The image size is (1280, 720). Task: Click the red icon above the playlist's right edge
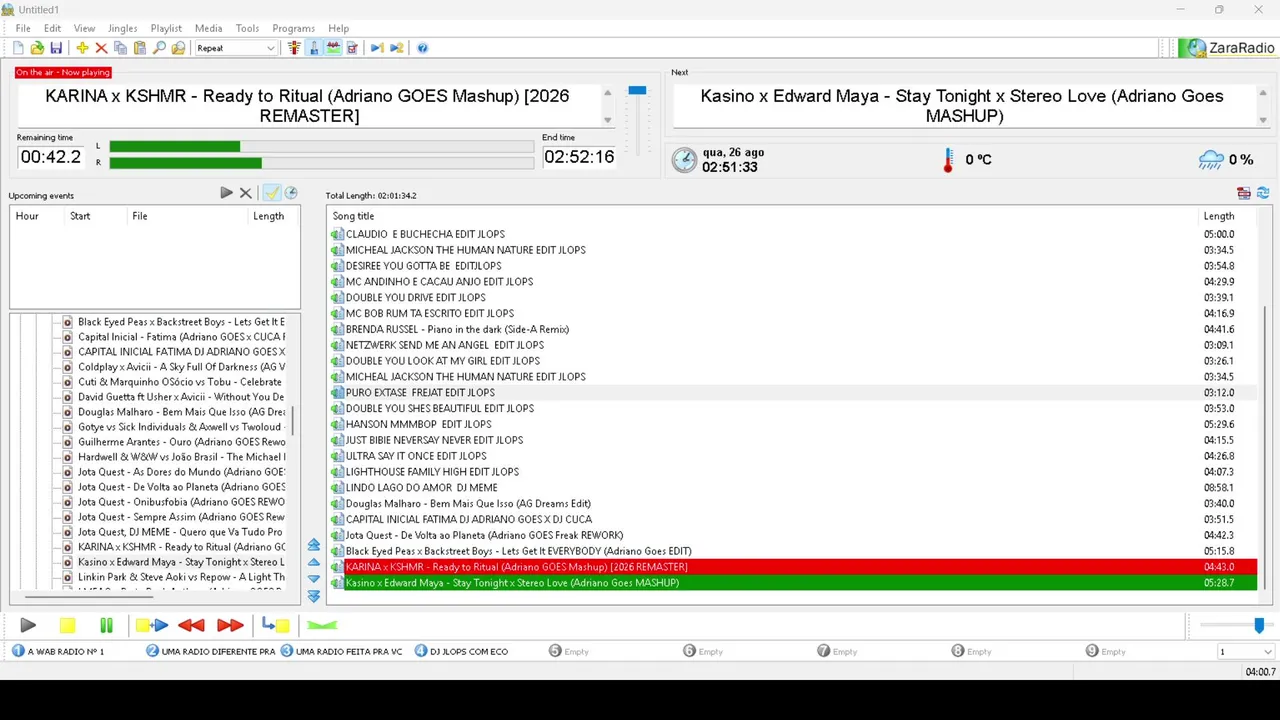coord(1244,193)
